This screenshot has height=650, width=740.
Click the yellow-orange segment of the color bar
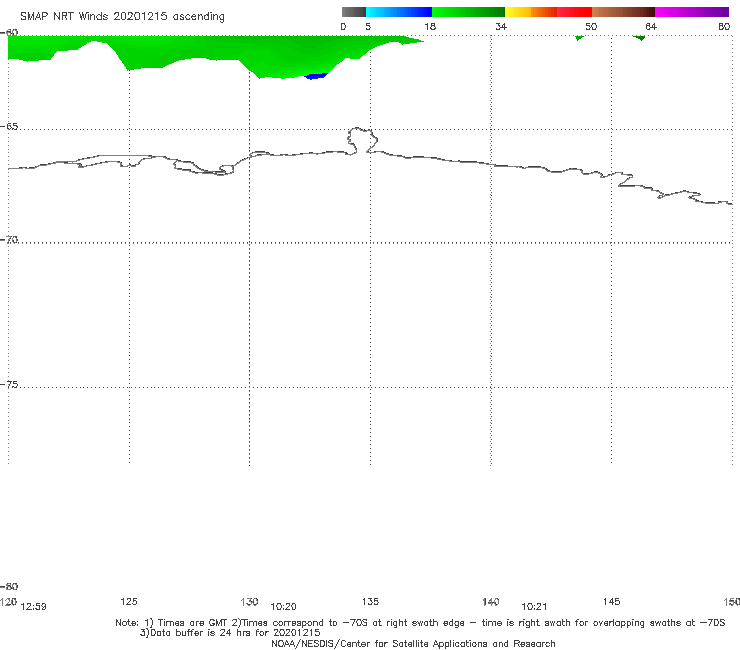[531, 12]
